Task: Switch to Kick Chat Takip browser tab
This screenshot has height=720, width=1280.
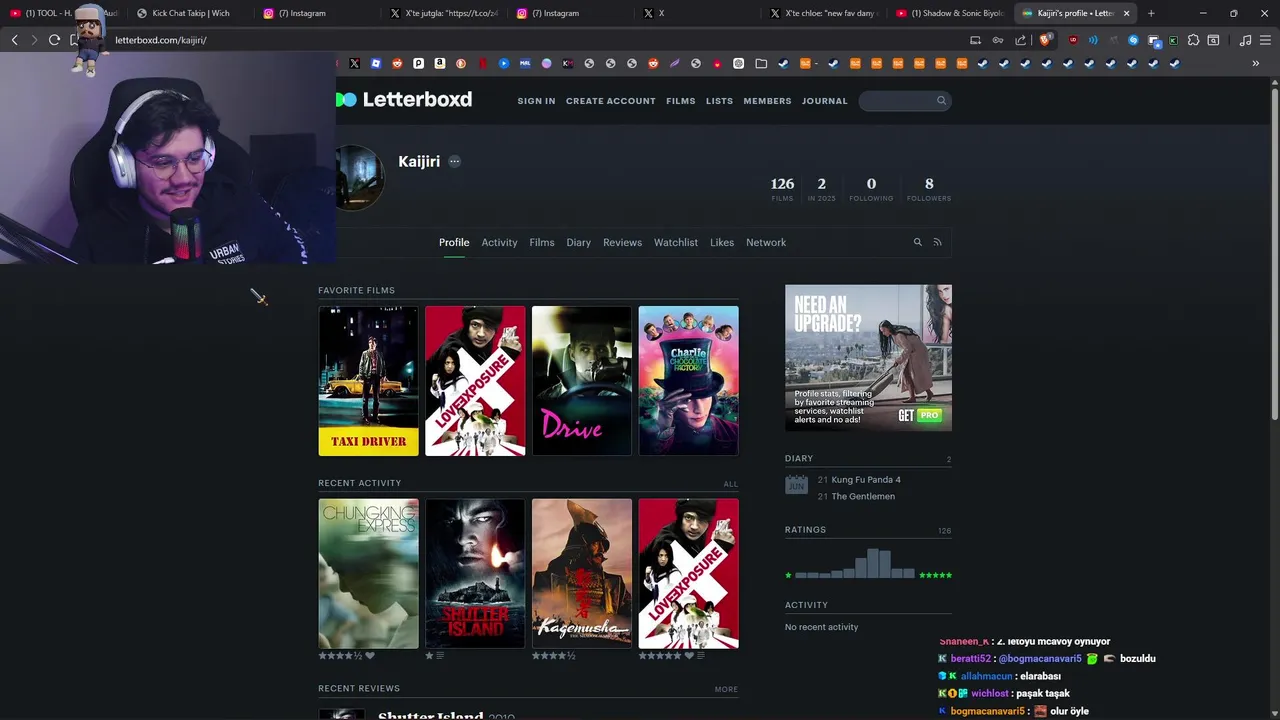Action: [x=190, y=13]
